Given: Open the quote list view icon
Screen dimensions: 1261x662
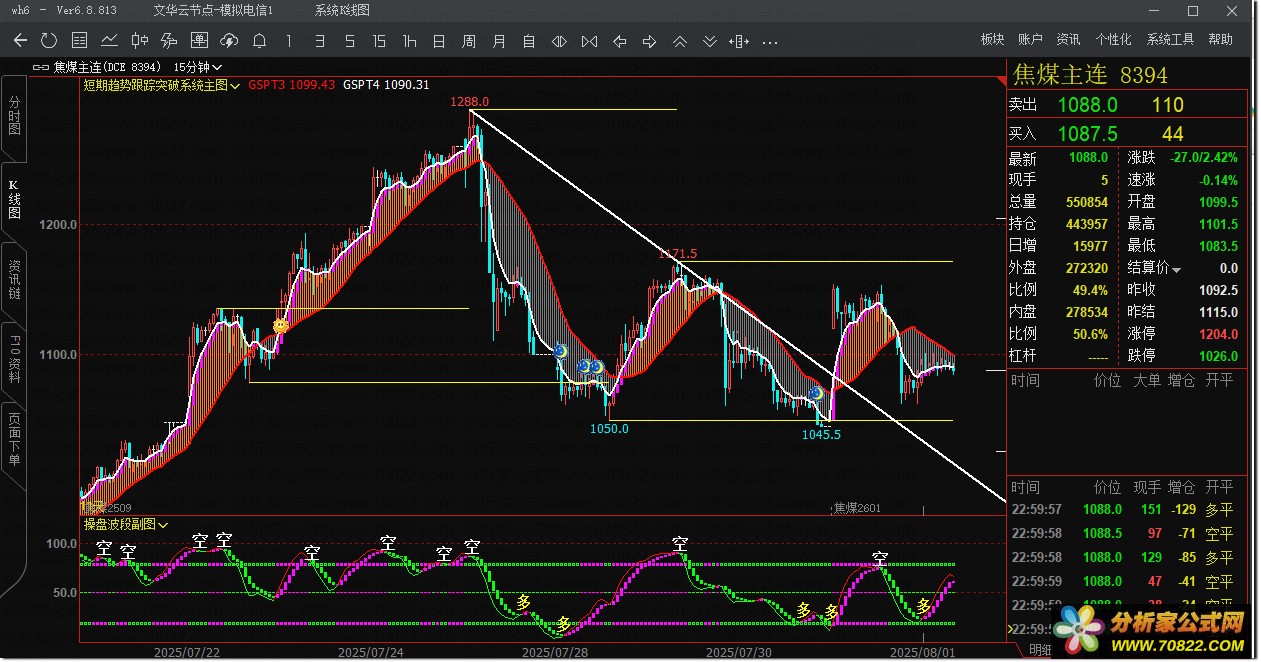Looking at the screenshot, I should click(79, 41).
